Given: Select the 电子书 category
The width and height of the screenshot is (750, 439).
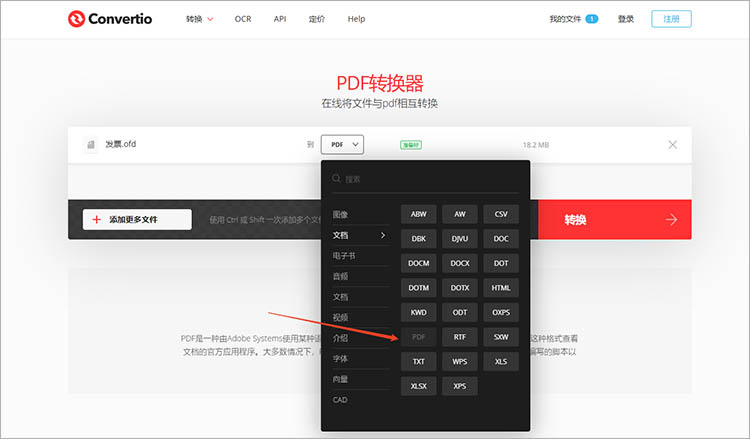Looking at the screenshot, I should coord(344,256).
